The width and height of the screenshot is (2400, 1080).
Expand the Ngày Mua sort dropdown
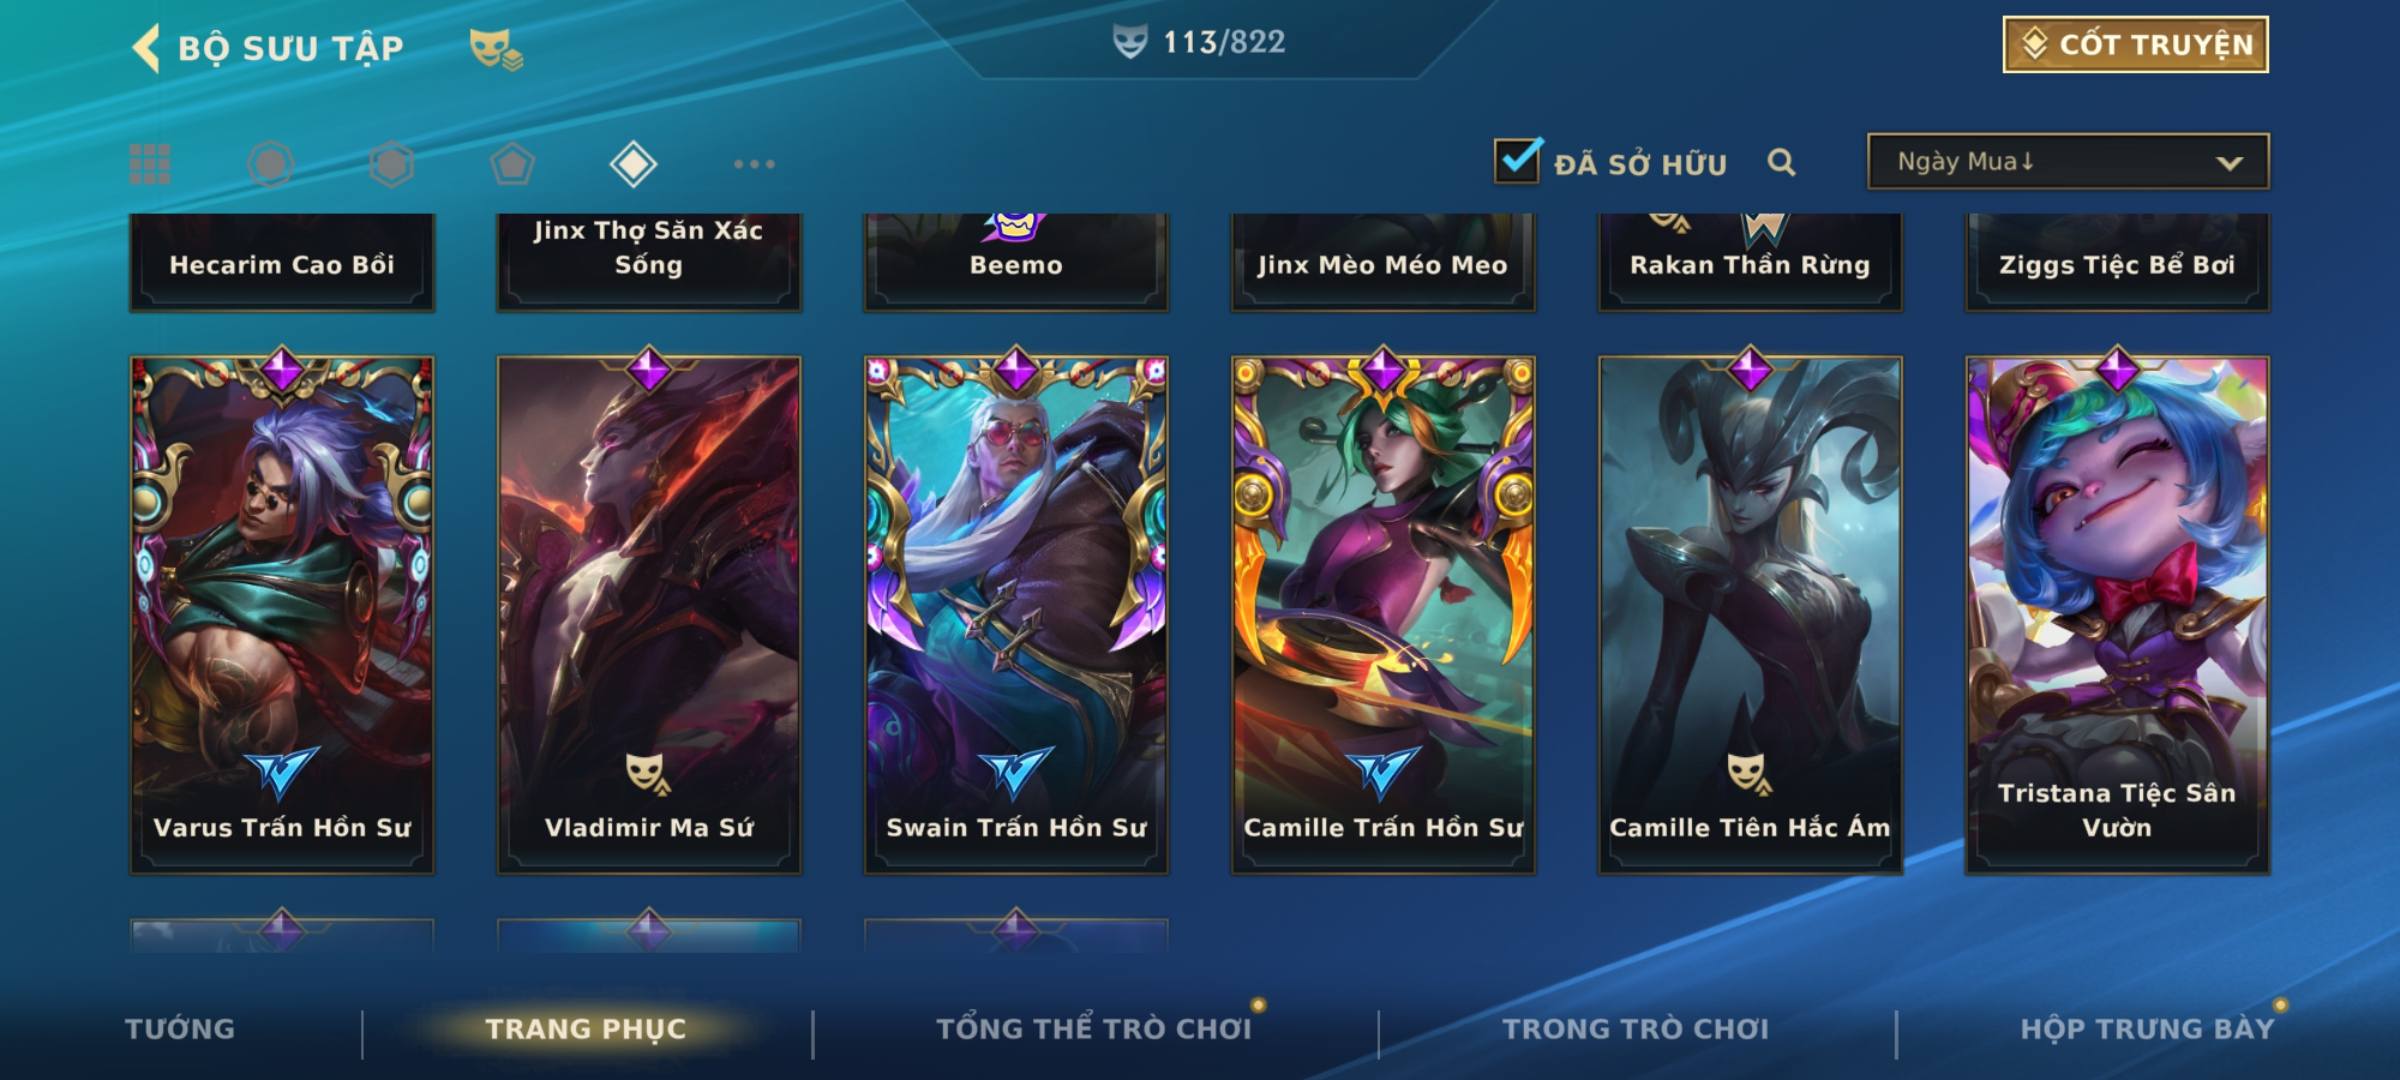(2068, 161)
